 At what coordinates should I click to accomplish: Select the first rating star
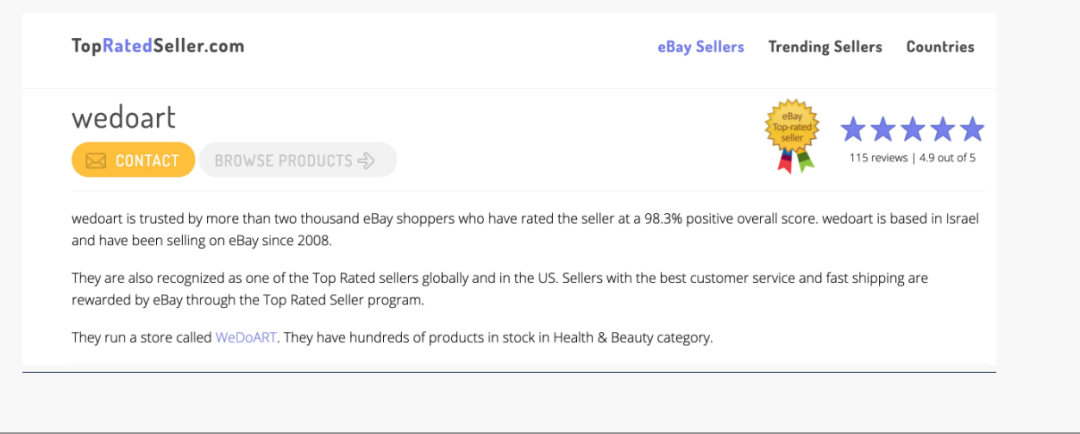point(853,129)
